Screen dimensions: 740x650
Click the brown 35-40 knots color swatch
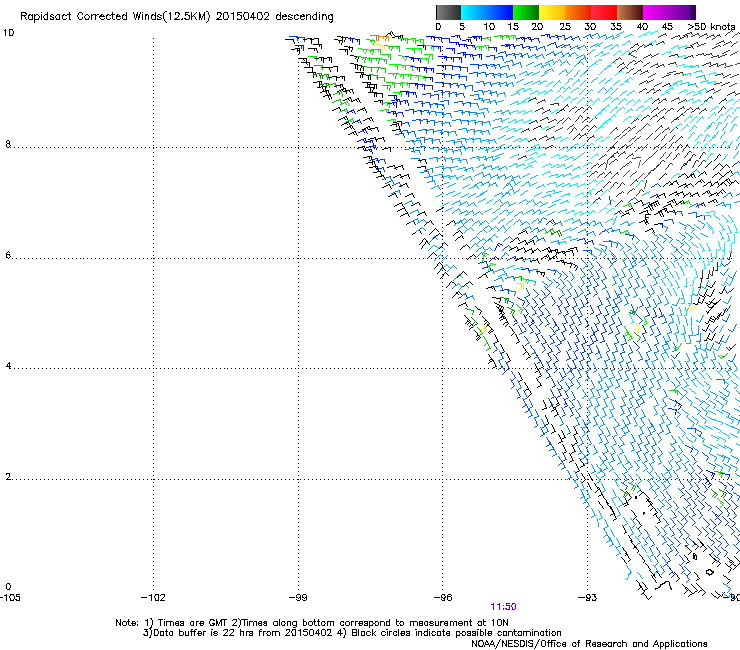pyautogui.click(x=630, y=12)
